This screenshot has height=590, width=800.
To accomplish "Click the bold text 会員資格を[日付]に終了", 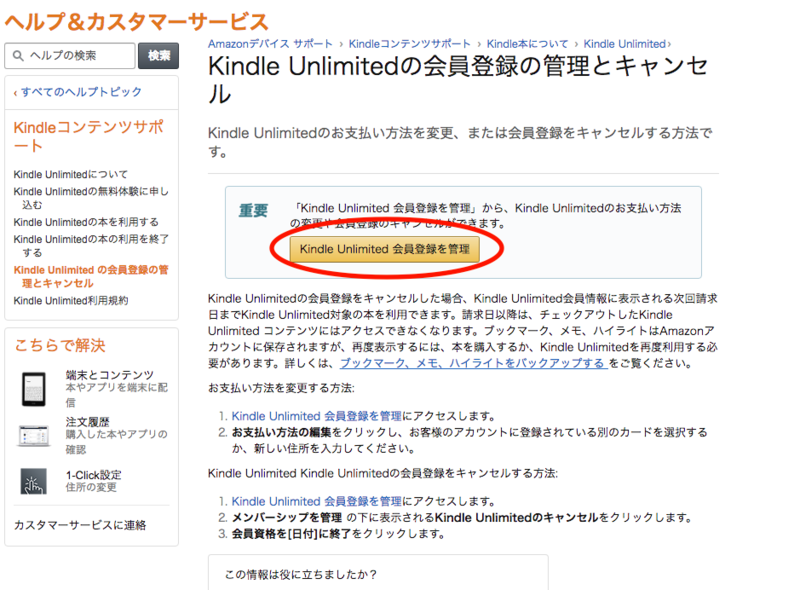I will click(291, 534).
